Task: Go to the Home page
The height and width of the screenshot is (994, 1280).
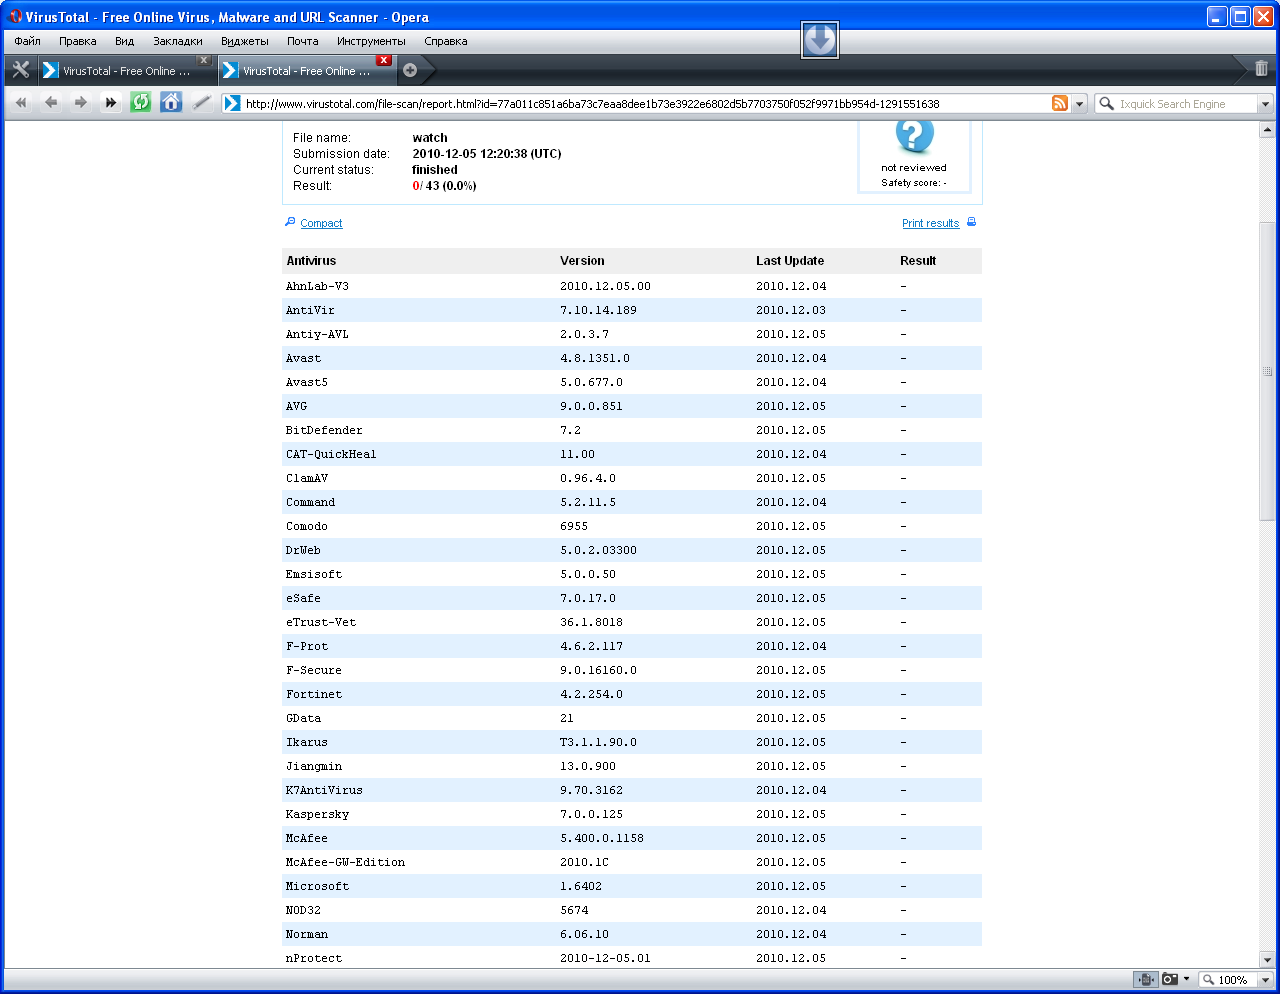Action: (171, 102)
